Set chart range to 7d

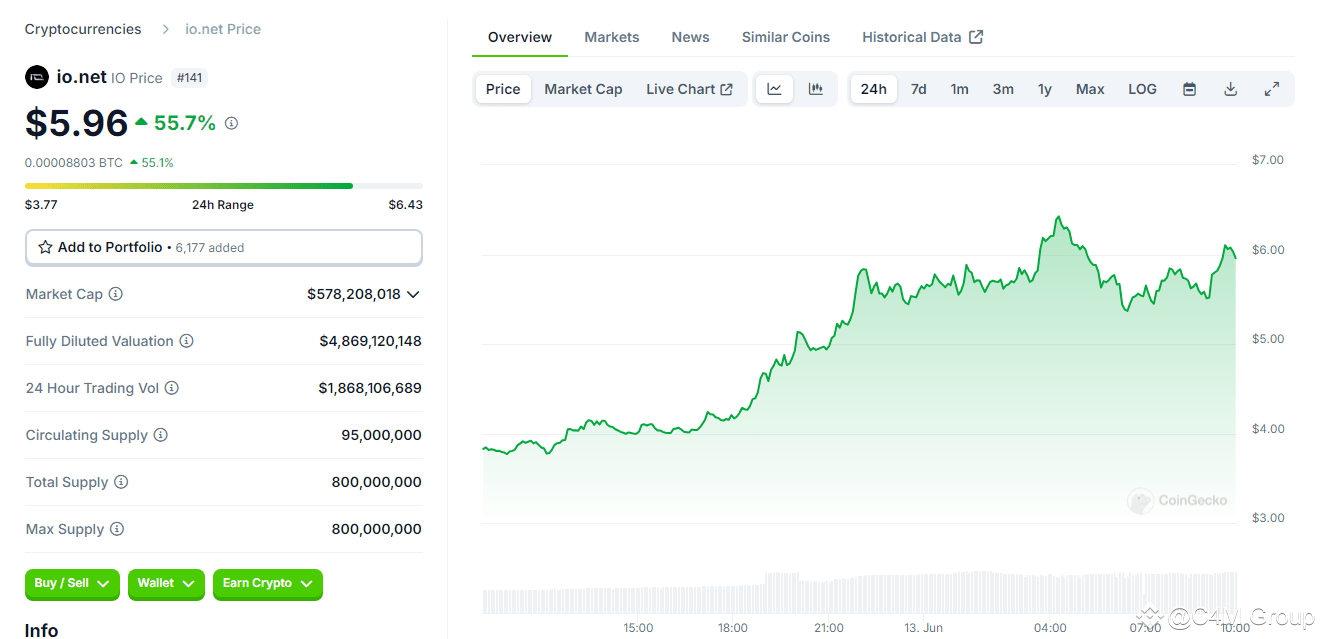pyautogui.click(x=918, y=89)
